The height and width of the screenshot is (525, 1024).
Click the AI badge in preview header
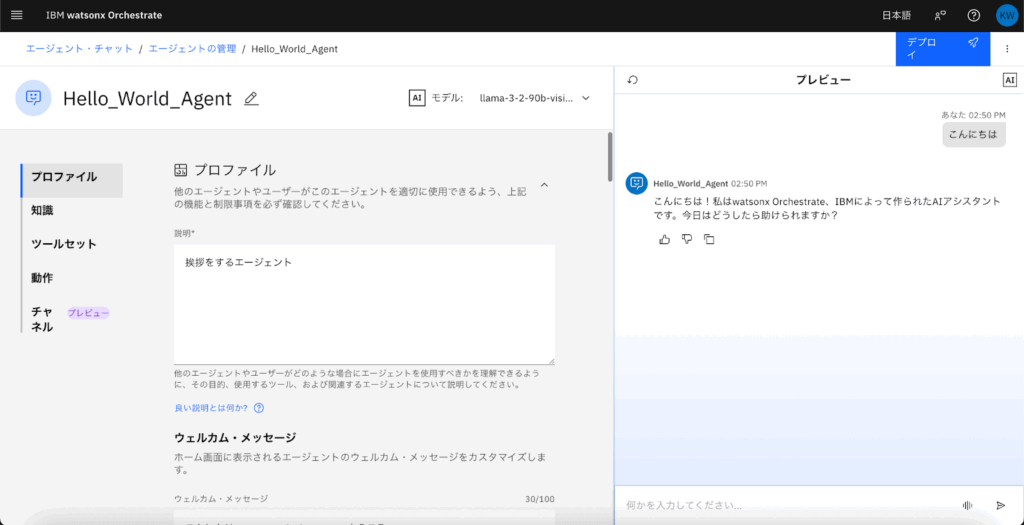pos(1009,80)
